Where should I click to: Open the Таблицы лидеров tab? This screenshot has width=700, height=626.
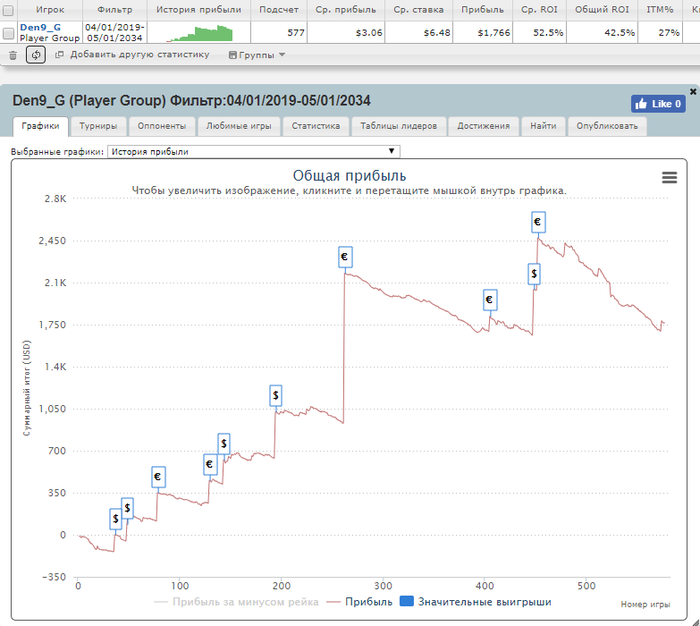coord(398,126)
